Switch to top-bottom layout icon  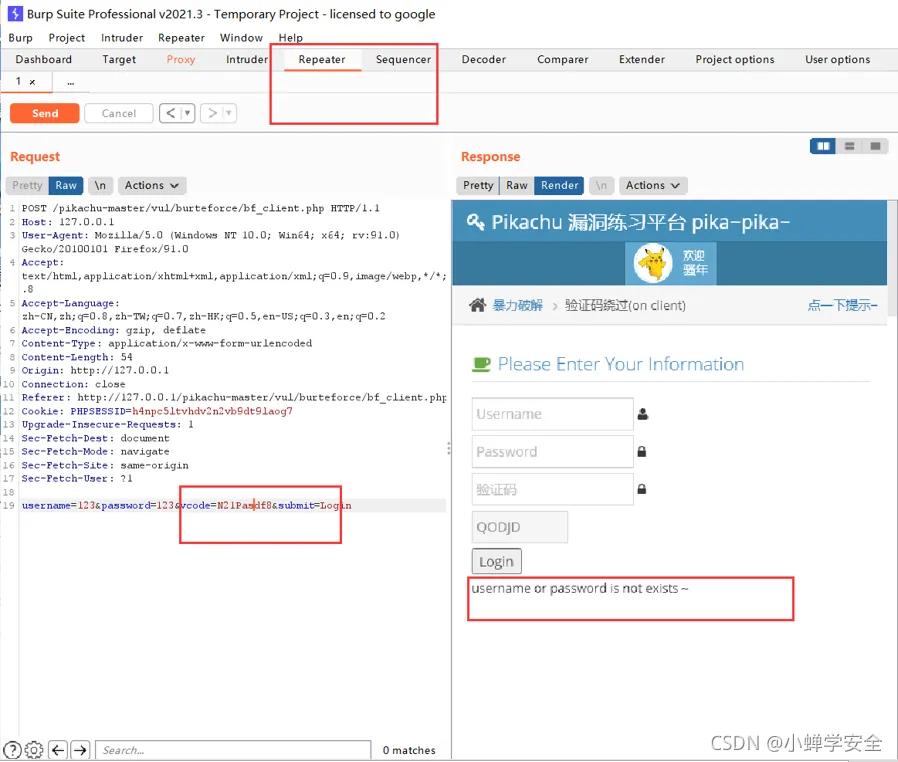pyautogui.click(x=849, y=146)
